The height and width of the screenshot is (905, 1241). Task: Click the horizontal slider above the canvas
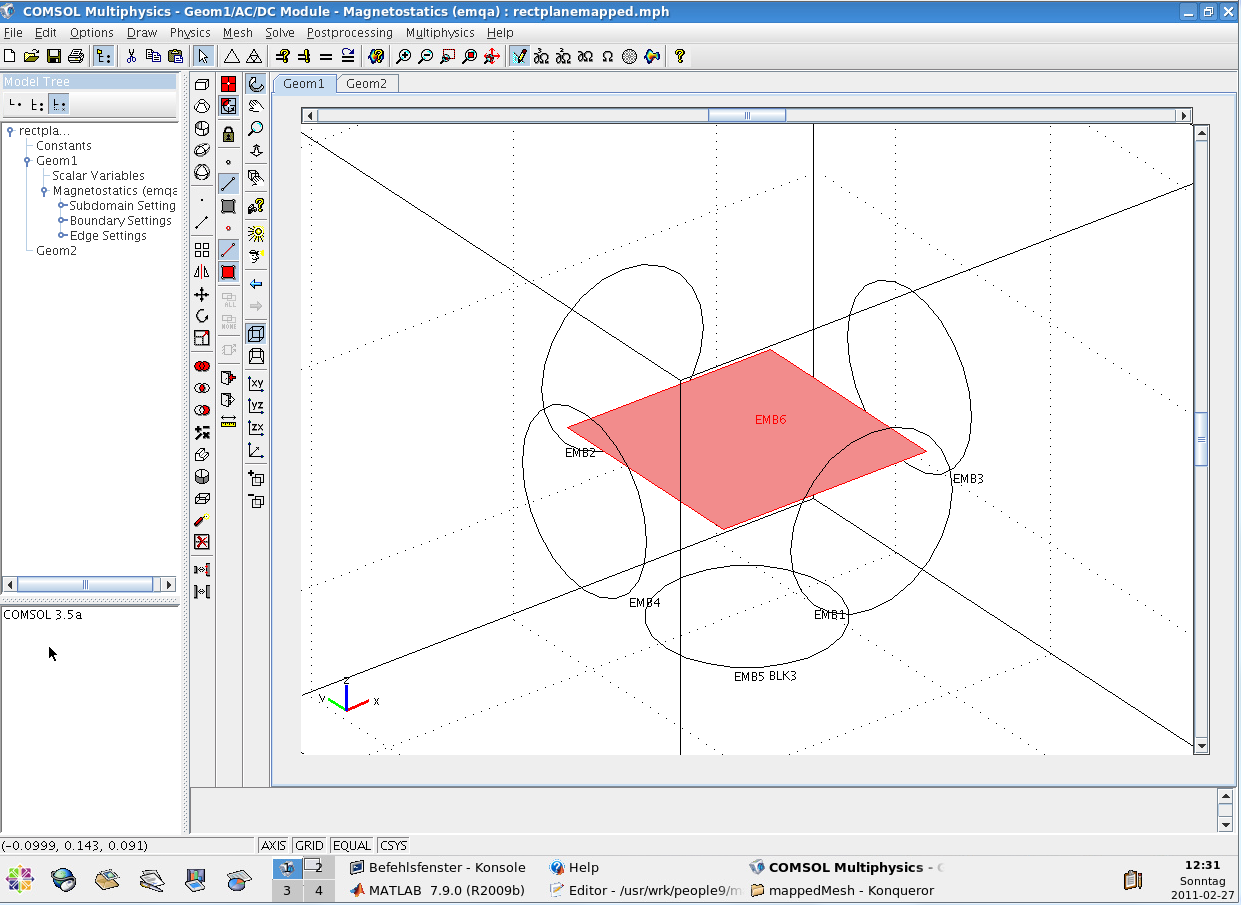746,115
